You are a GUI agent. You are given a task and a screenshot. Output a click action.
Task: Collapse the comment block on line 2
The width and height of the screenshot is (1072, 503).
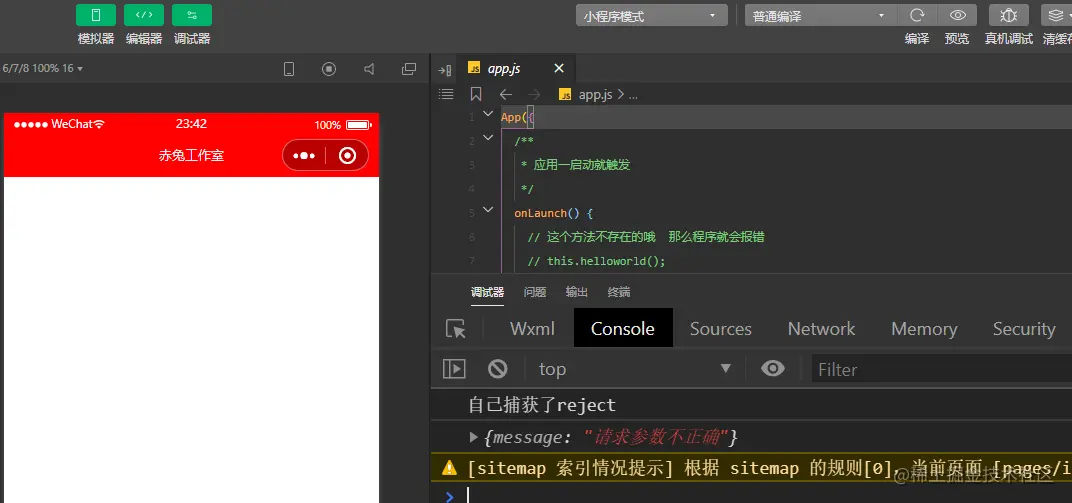coord(487,138)
